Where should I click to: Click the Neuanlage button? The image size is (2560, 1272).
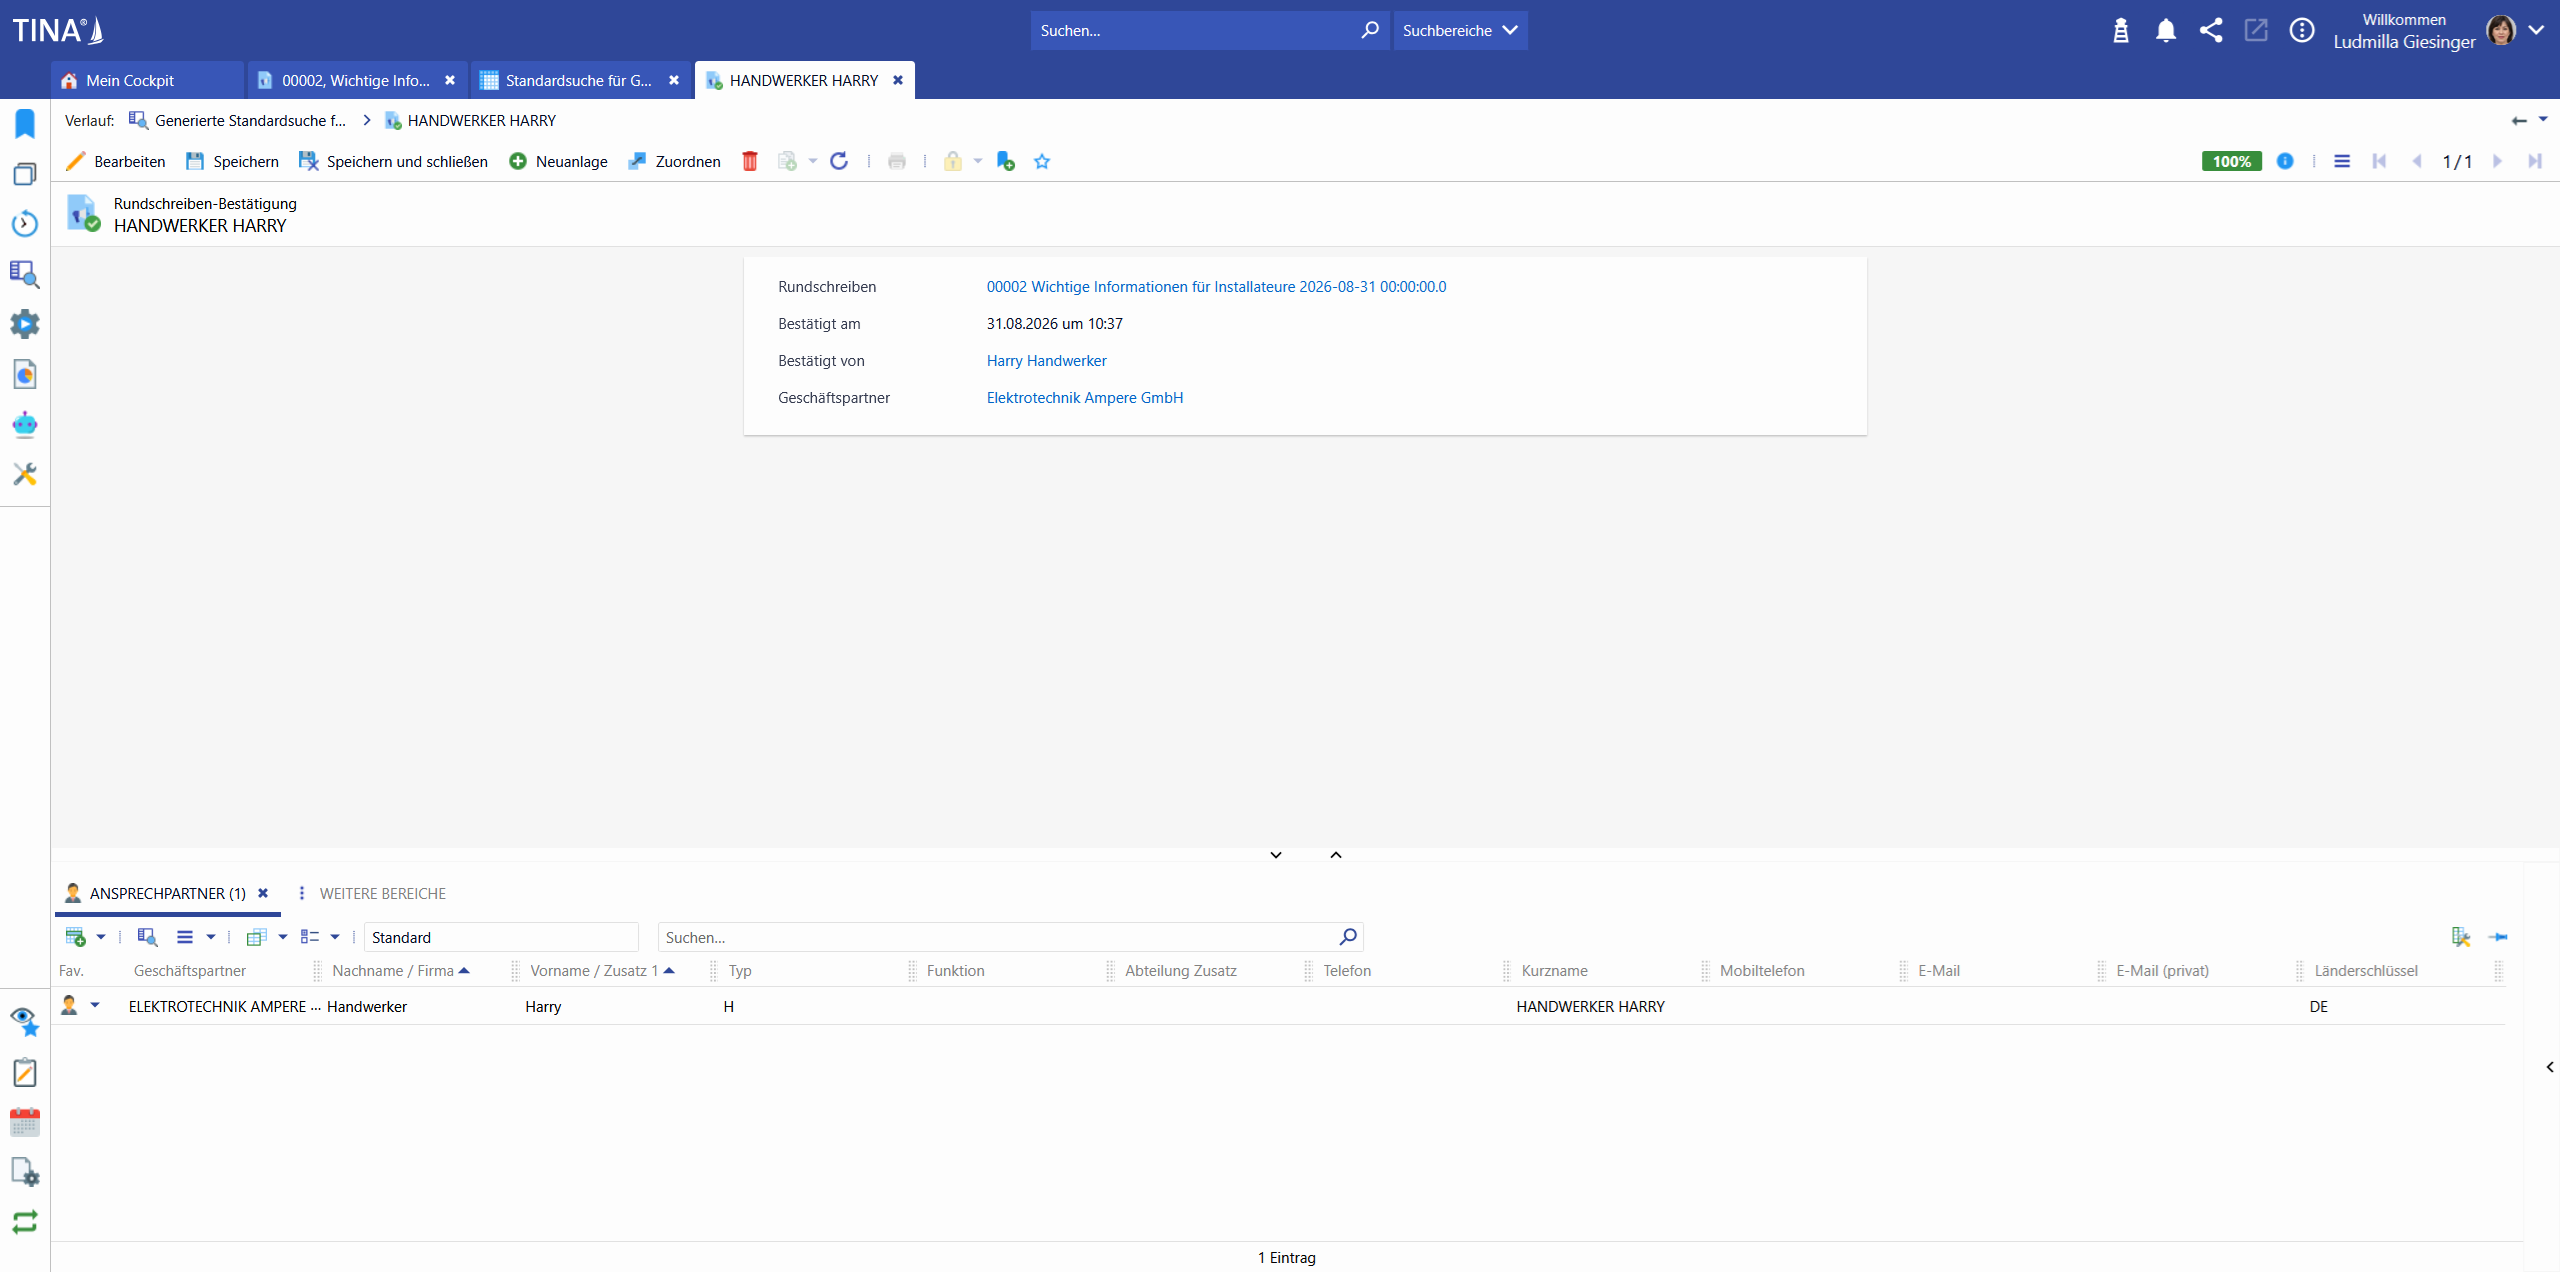[x=558, y=161]
